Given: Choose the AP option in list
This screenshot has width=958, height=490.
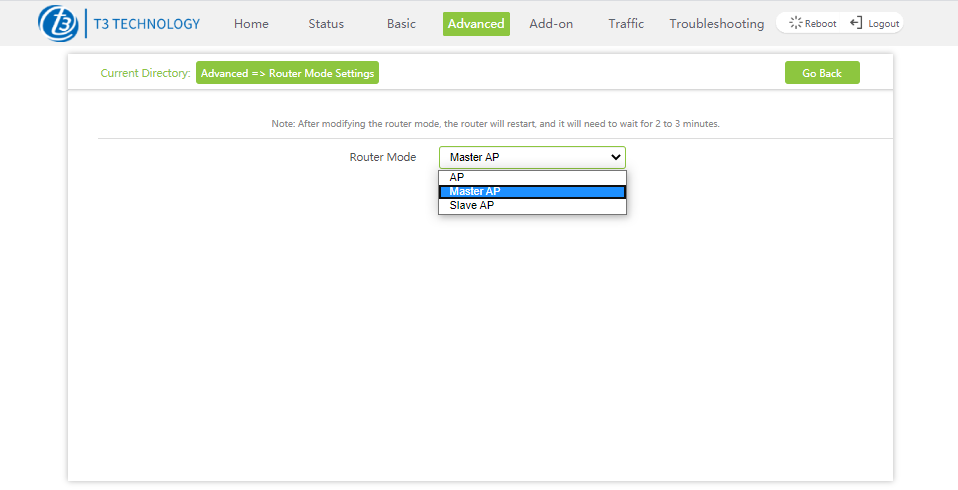Looking at the screenshot, I should point(532,177).
